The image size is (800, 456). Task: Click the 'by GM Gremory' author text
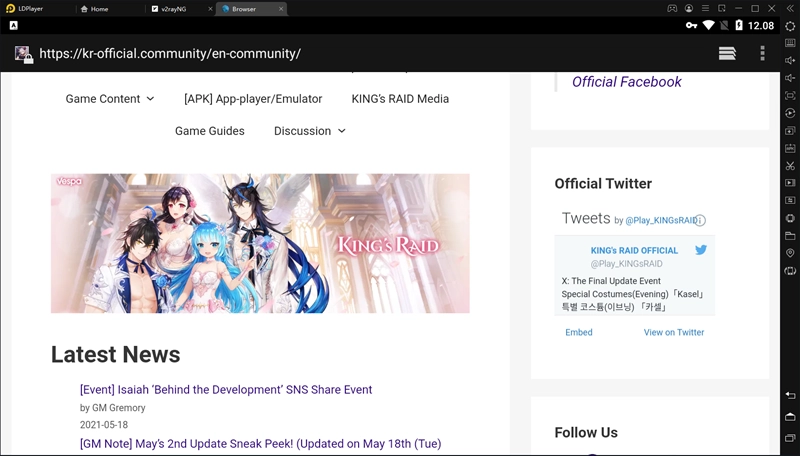(x=113, y=408)
